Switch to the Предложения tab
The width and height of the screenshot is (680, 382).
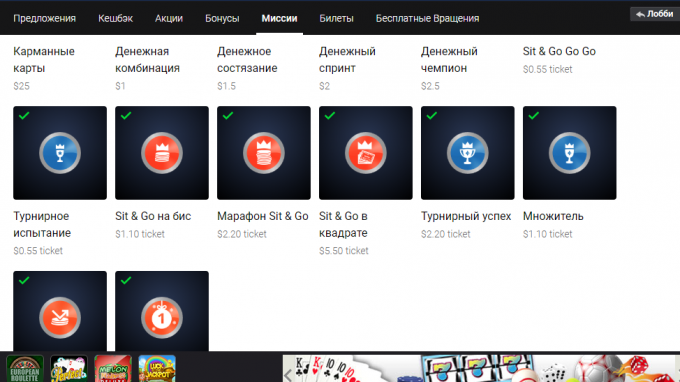44,18
